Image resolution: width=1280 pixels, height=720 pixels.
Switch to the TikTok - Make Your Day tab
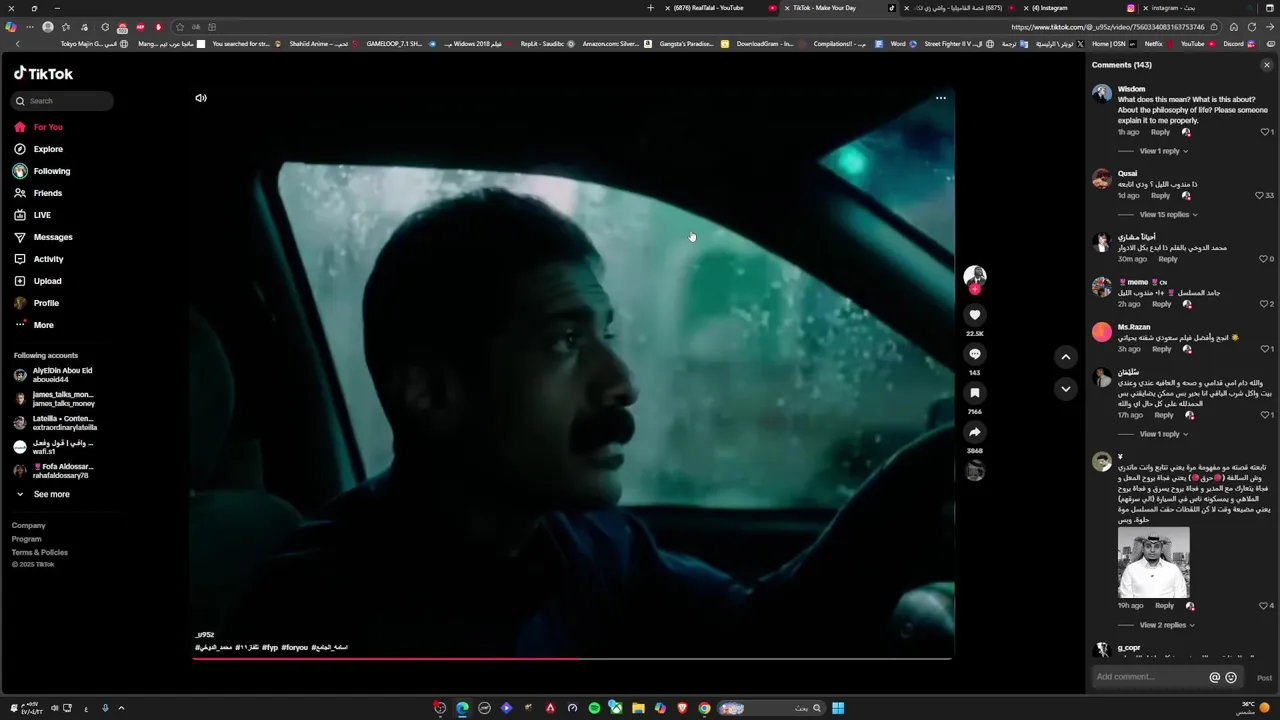(840, 8)
